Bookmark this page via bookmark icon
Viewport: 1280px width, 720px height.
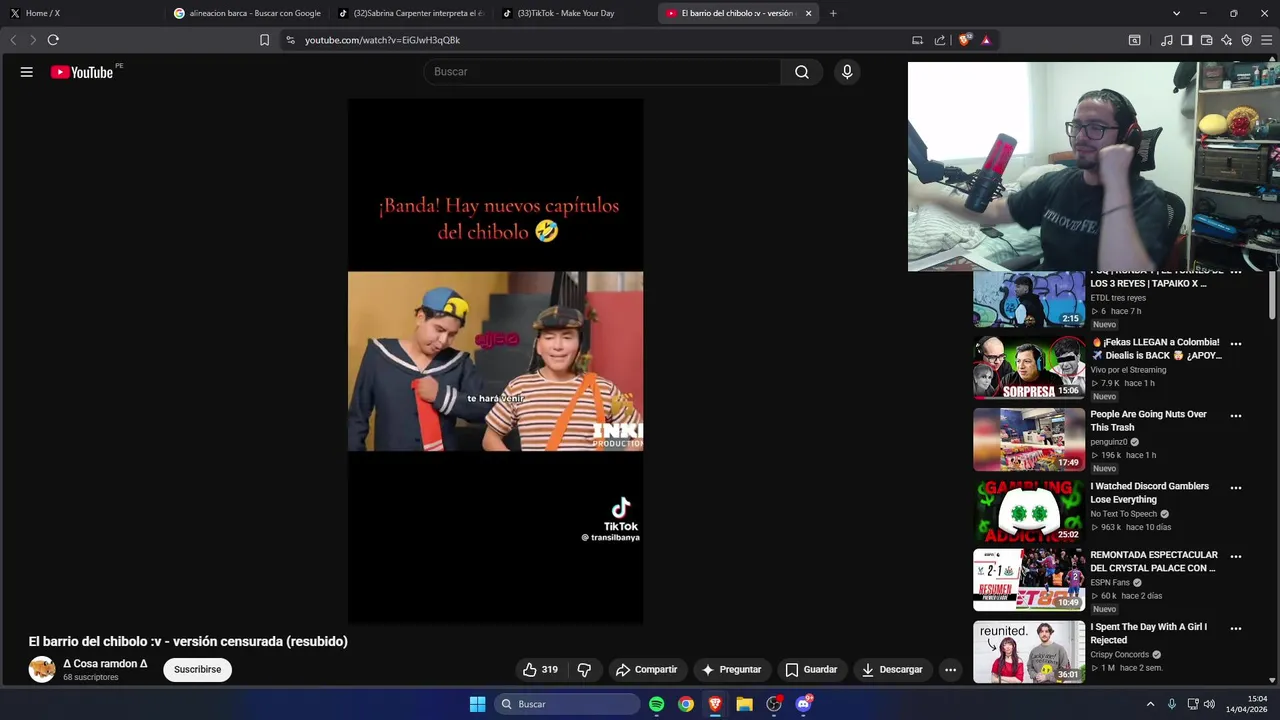264,40
